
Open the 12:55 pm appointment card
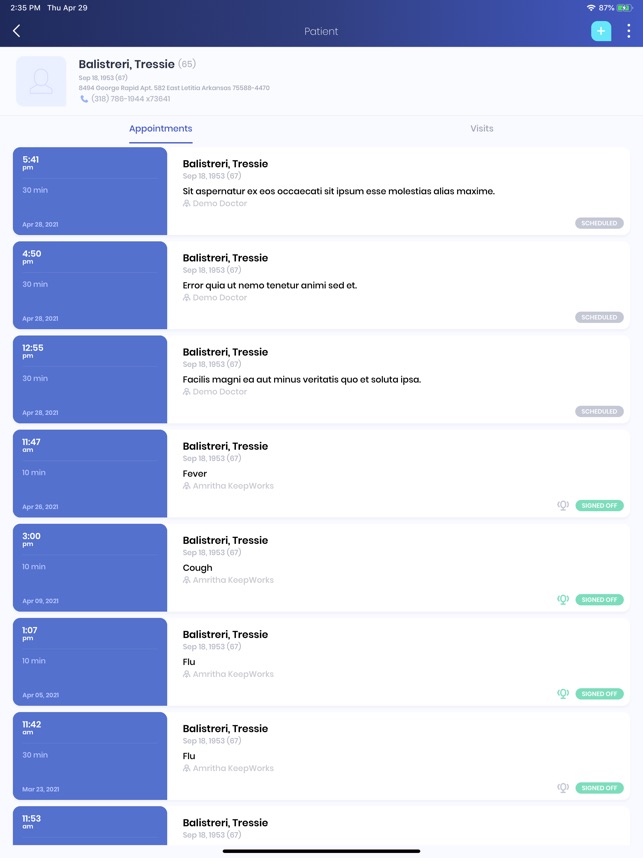coord(321,379)
